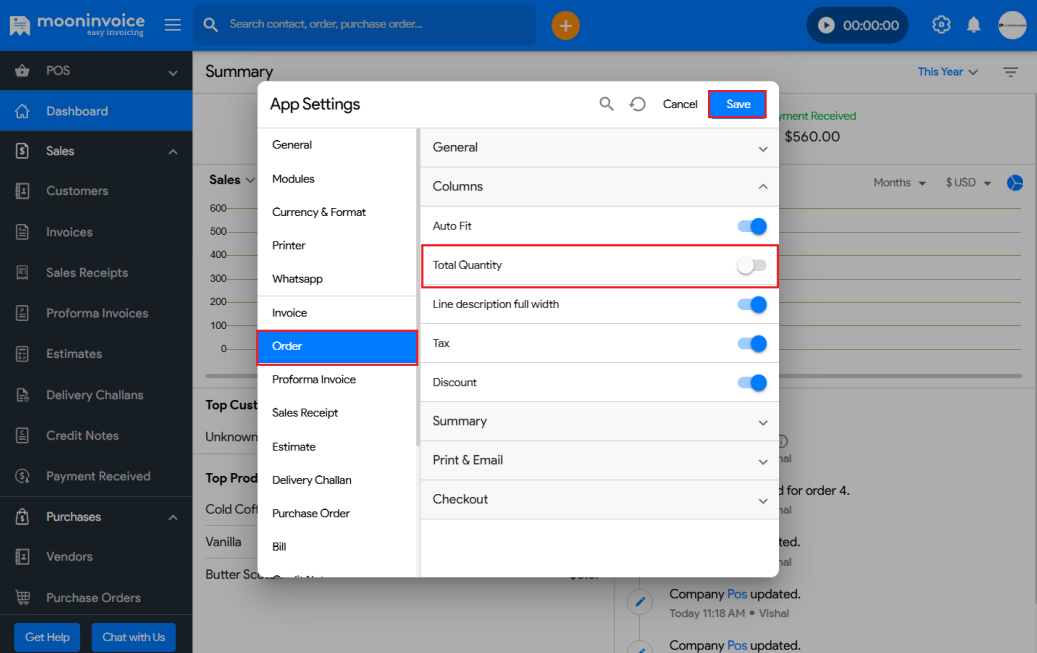1037x653 pixels.
Task: Click the reset icon in App Settings header
Action: tap(637, 104)
